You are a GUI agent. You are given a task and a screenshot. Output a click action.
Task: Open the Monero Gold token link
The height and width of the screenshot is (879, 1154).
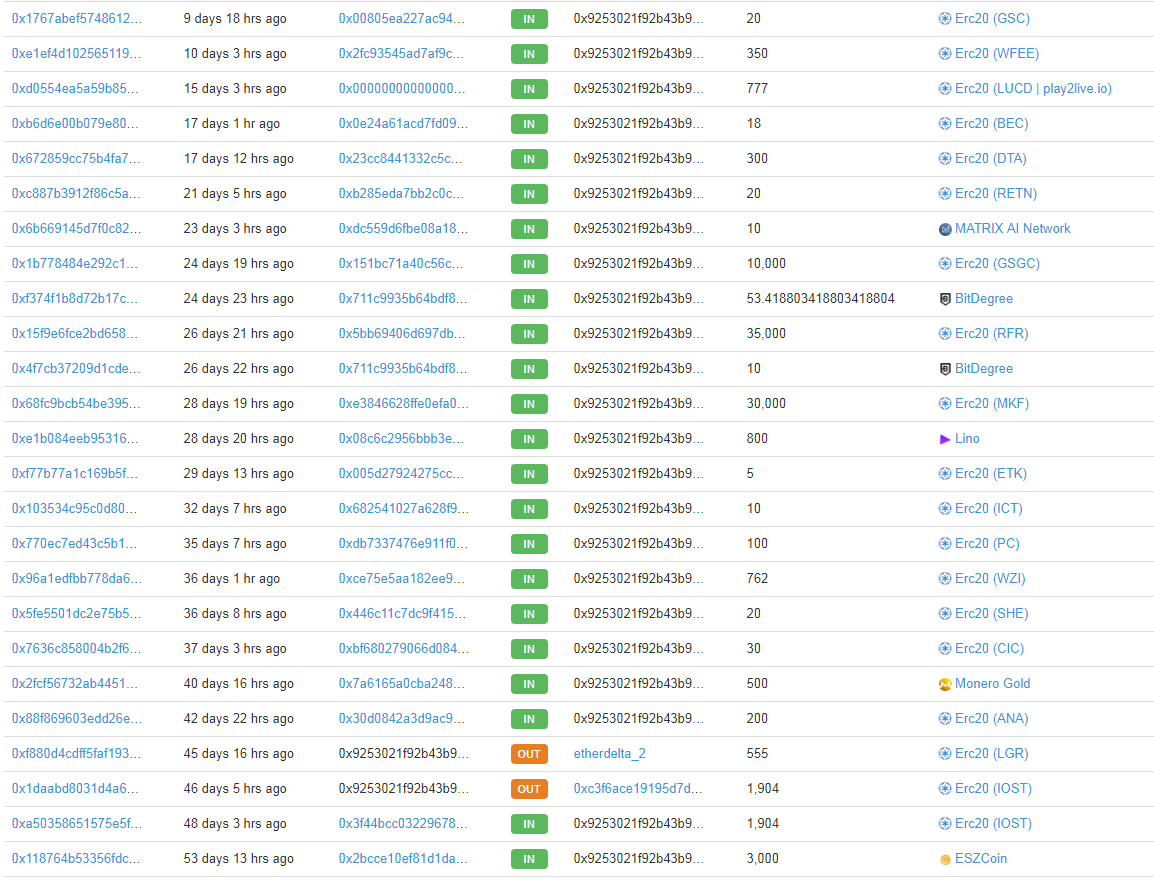click(993, 684)
